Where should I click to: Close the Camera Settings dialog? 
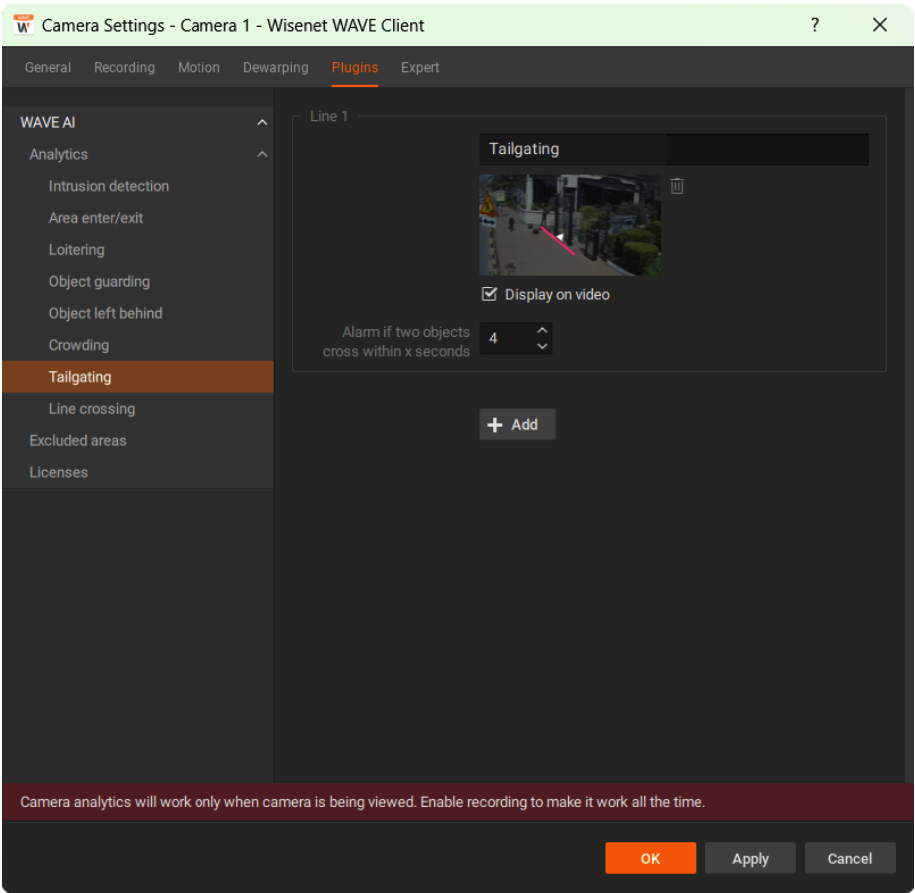point(879,25)
